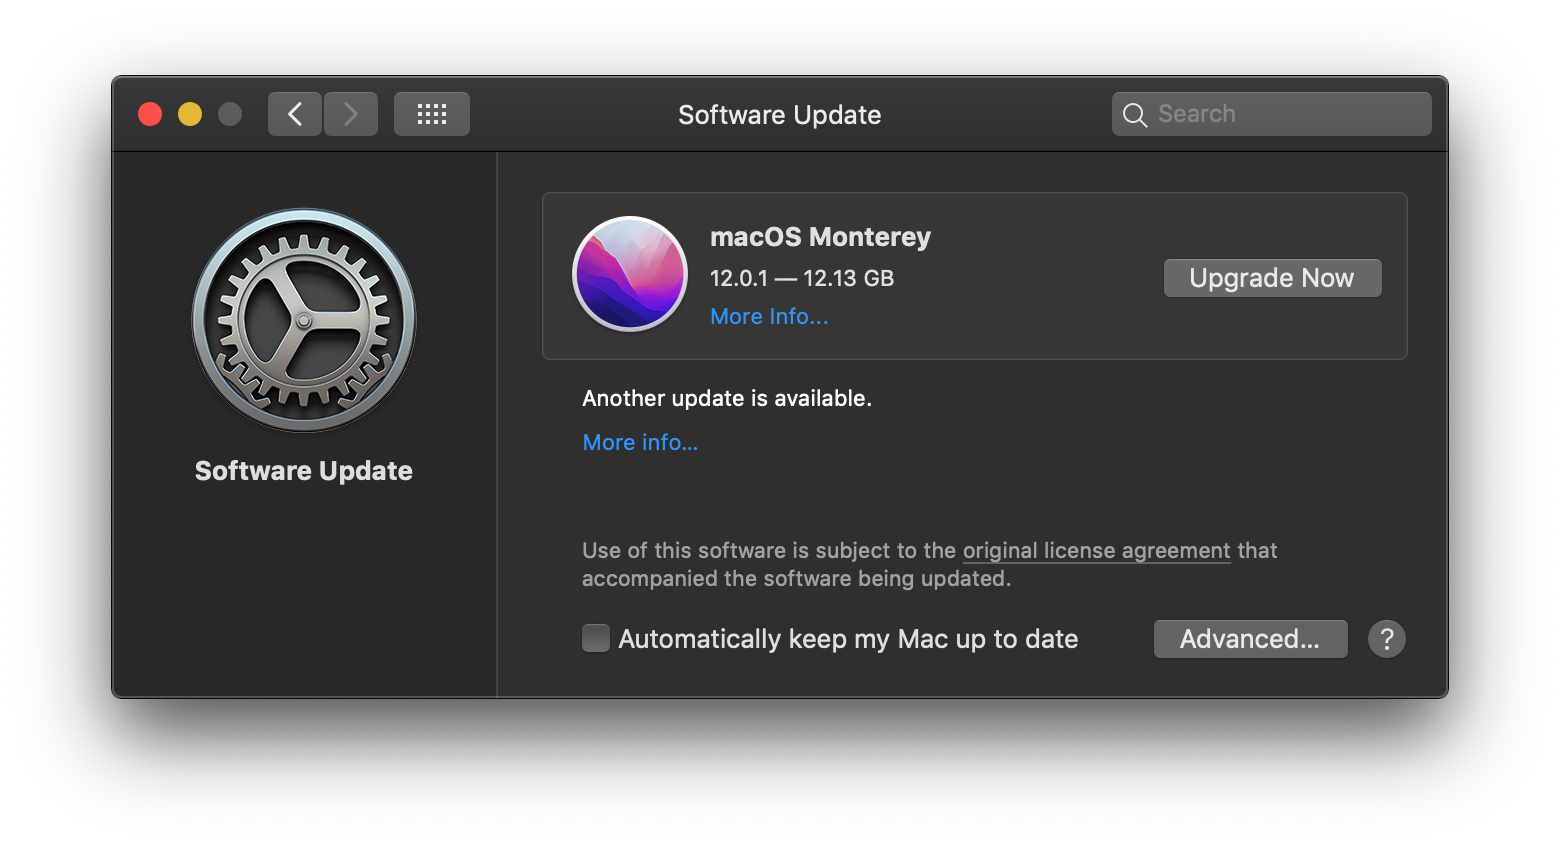Click 'Another update is available.' text
Screen dimensions: 1560x846
(727, 399)
